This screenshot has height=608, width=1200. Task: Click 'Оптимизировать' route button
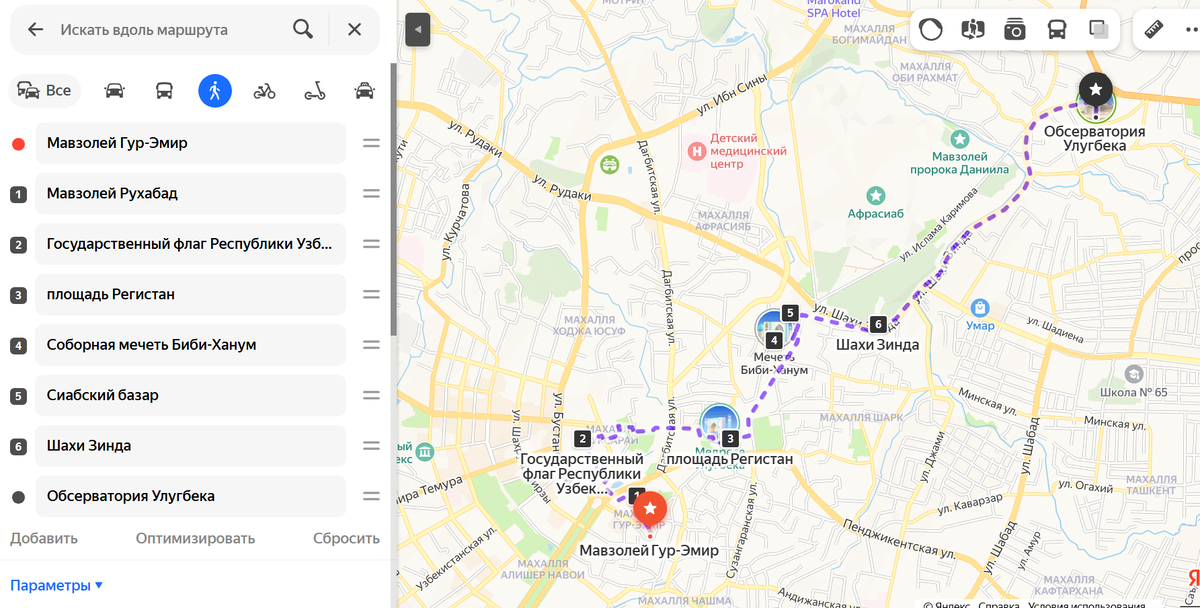(195, 538)
